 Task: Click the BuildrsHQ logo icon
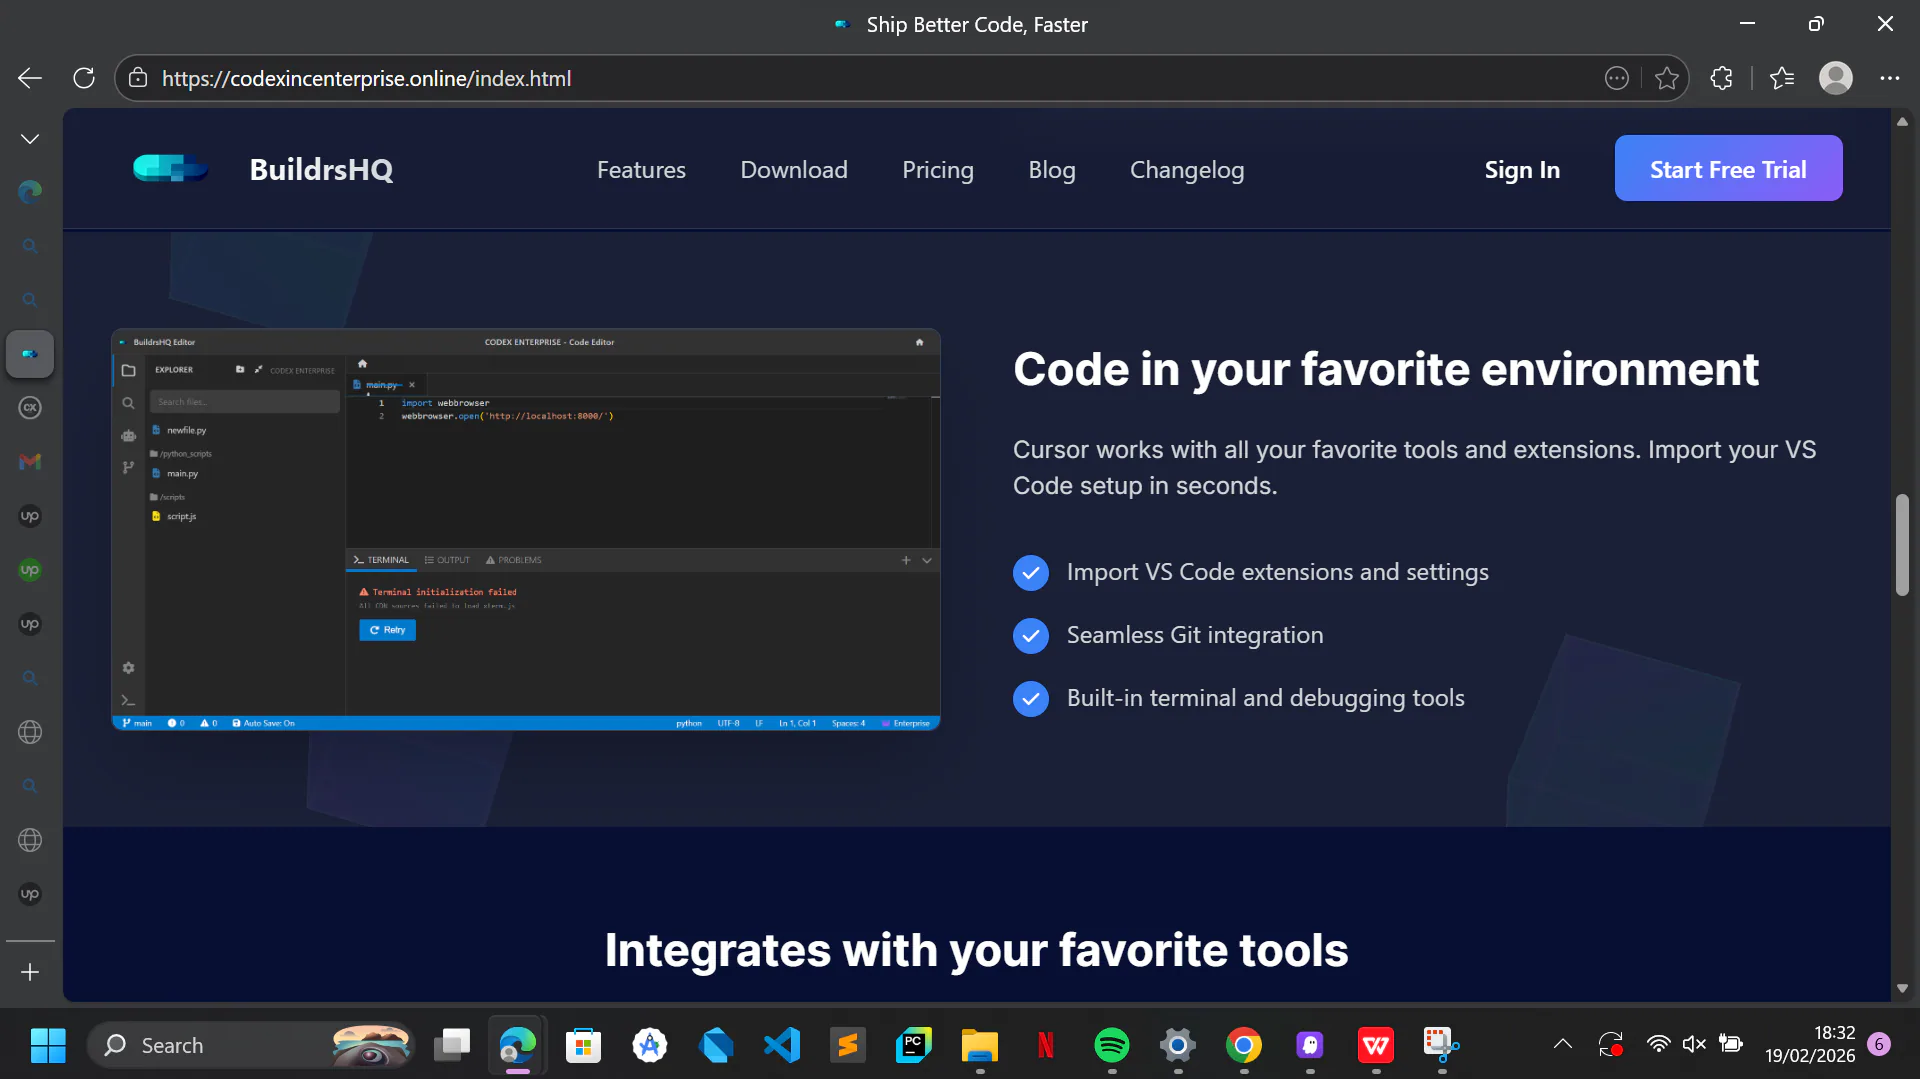click(x=171, y=168)
